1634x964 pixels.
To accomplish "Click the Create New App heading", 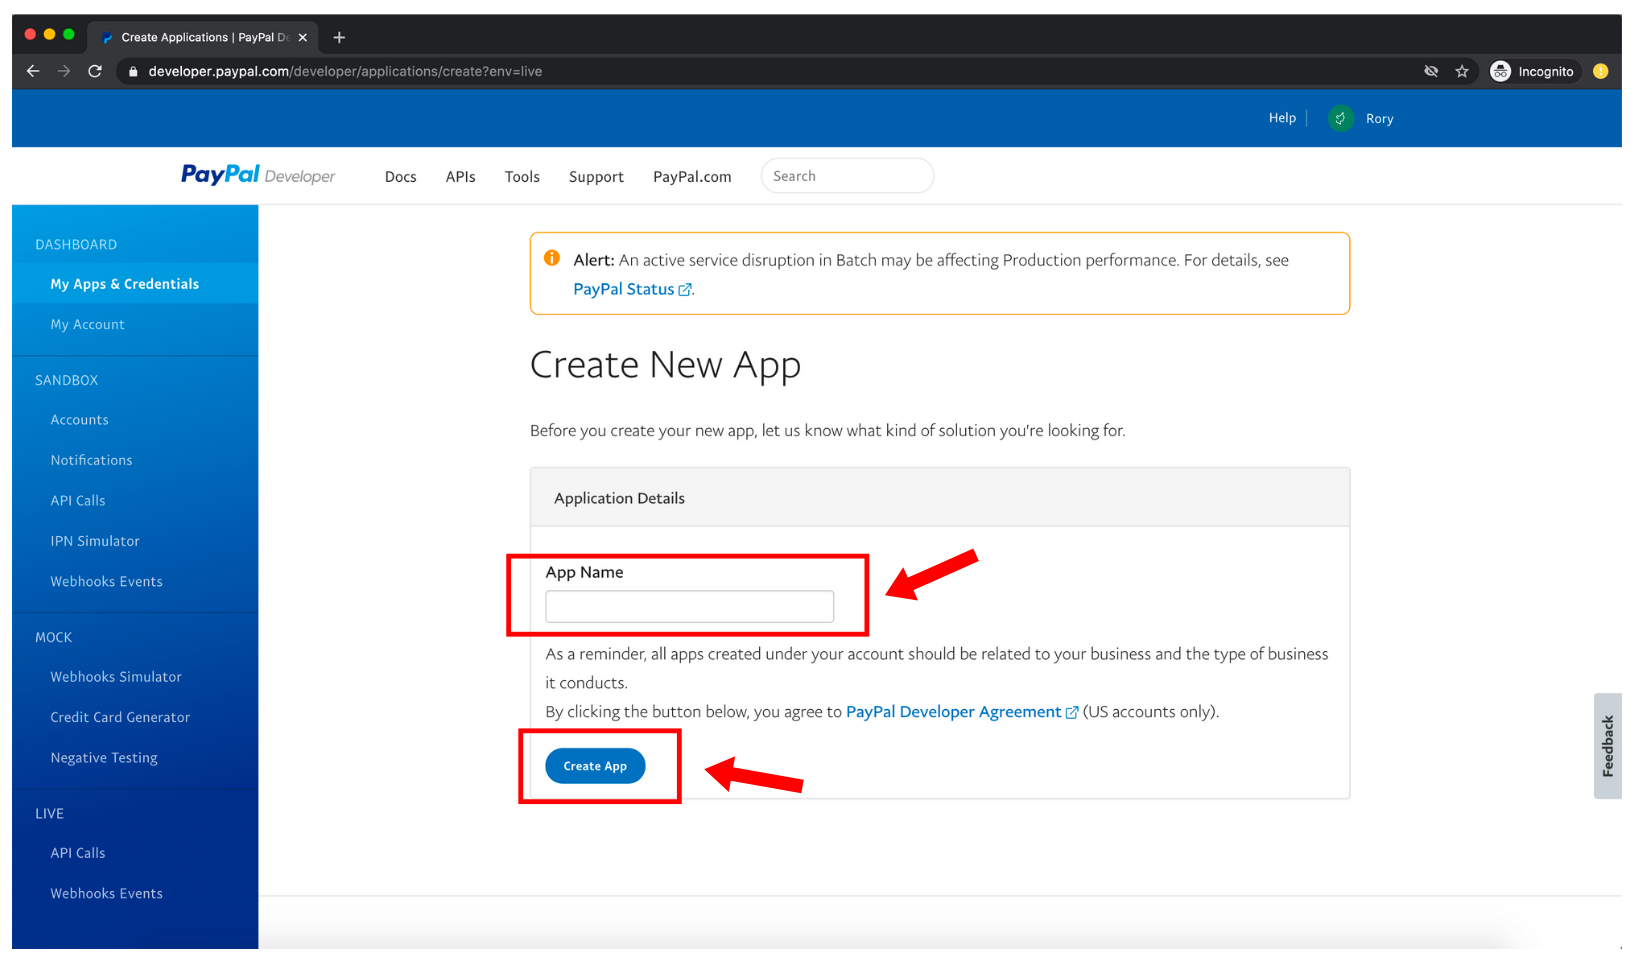I will (665, 366).
